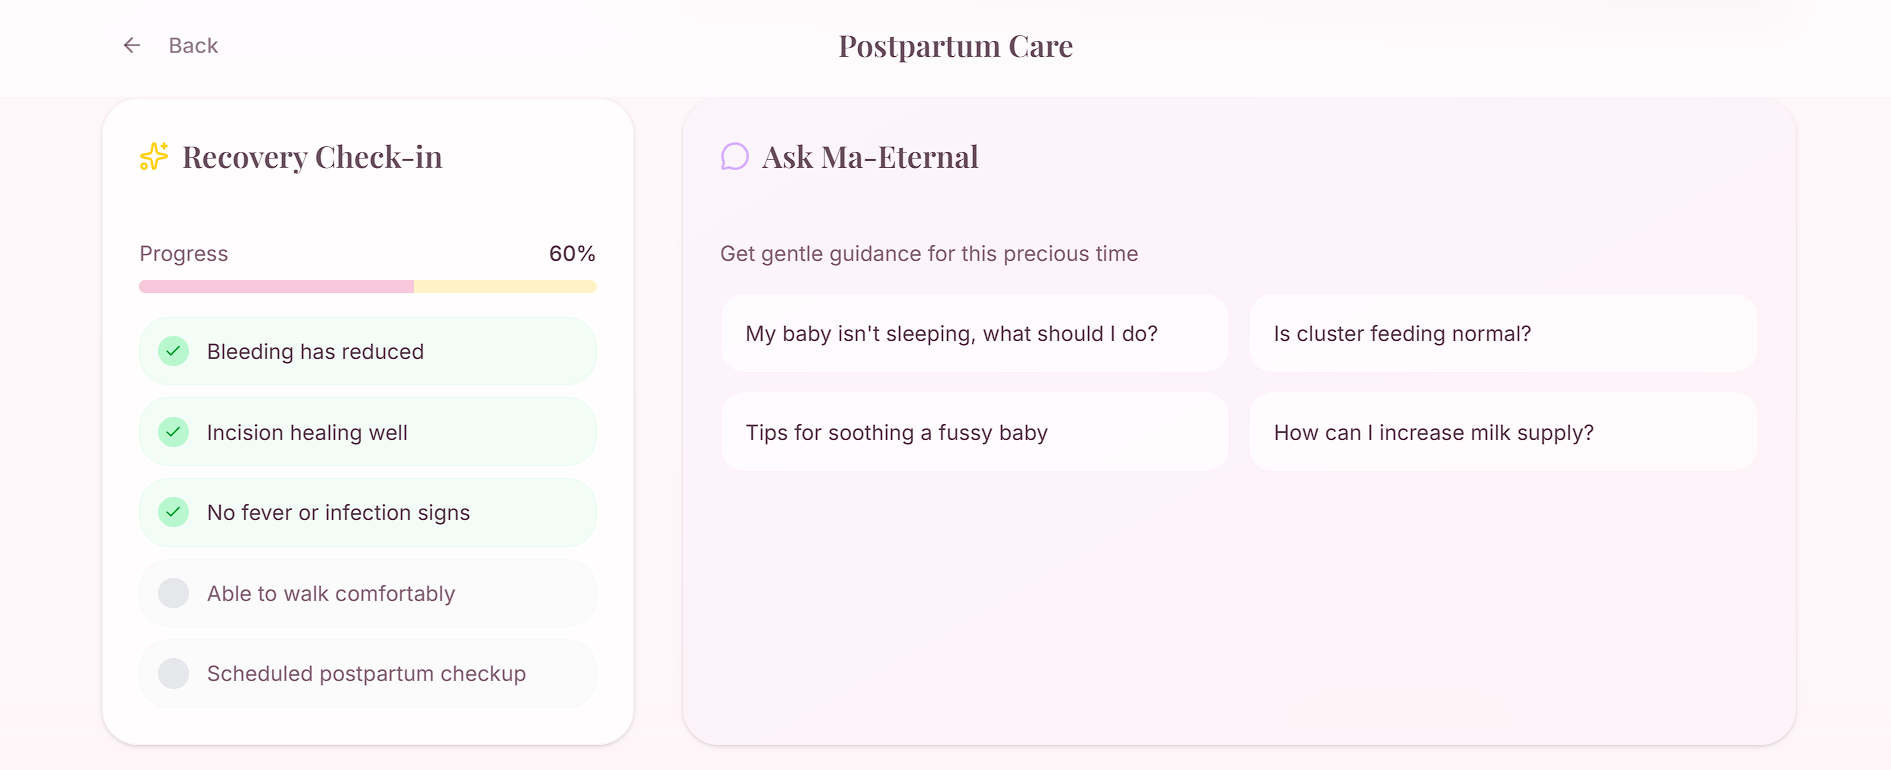The image size is (1891, 770).
Task: Pick "Tips for soothing a fussy baby"
Action: pos(974,432)
